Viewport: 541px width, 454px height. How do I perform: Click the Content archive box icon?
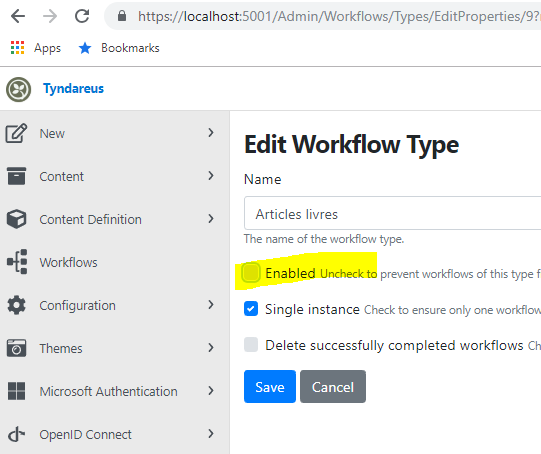pyautogui.click(x=16, y=176)
